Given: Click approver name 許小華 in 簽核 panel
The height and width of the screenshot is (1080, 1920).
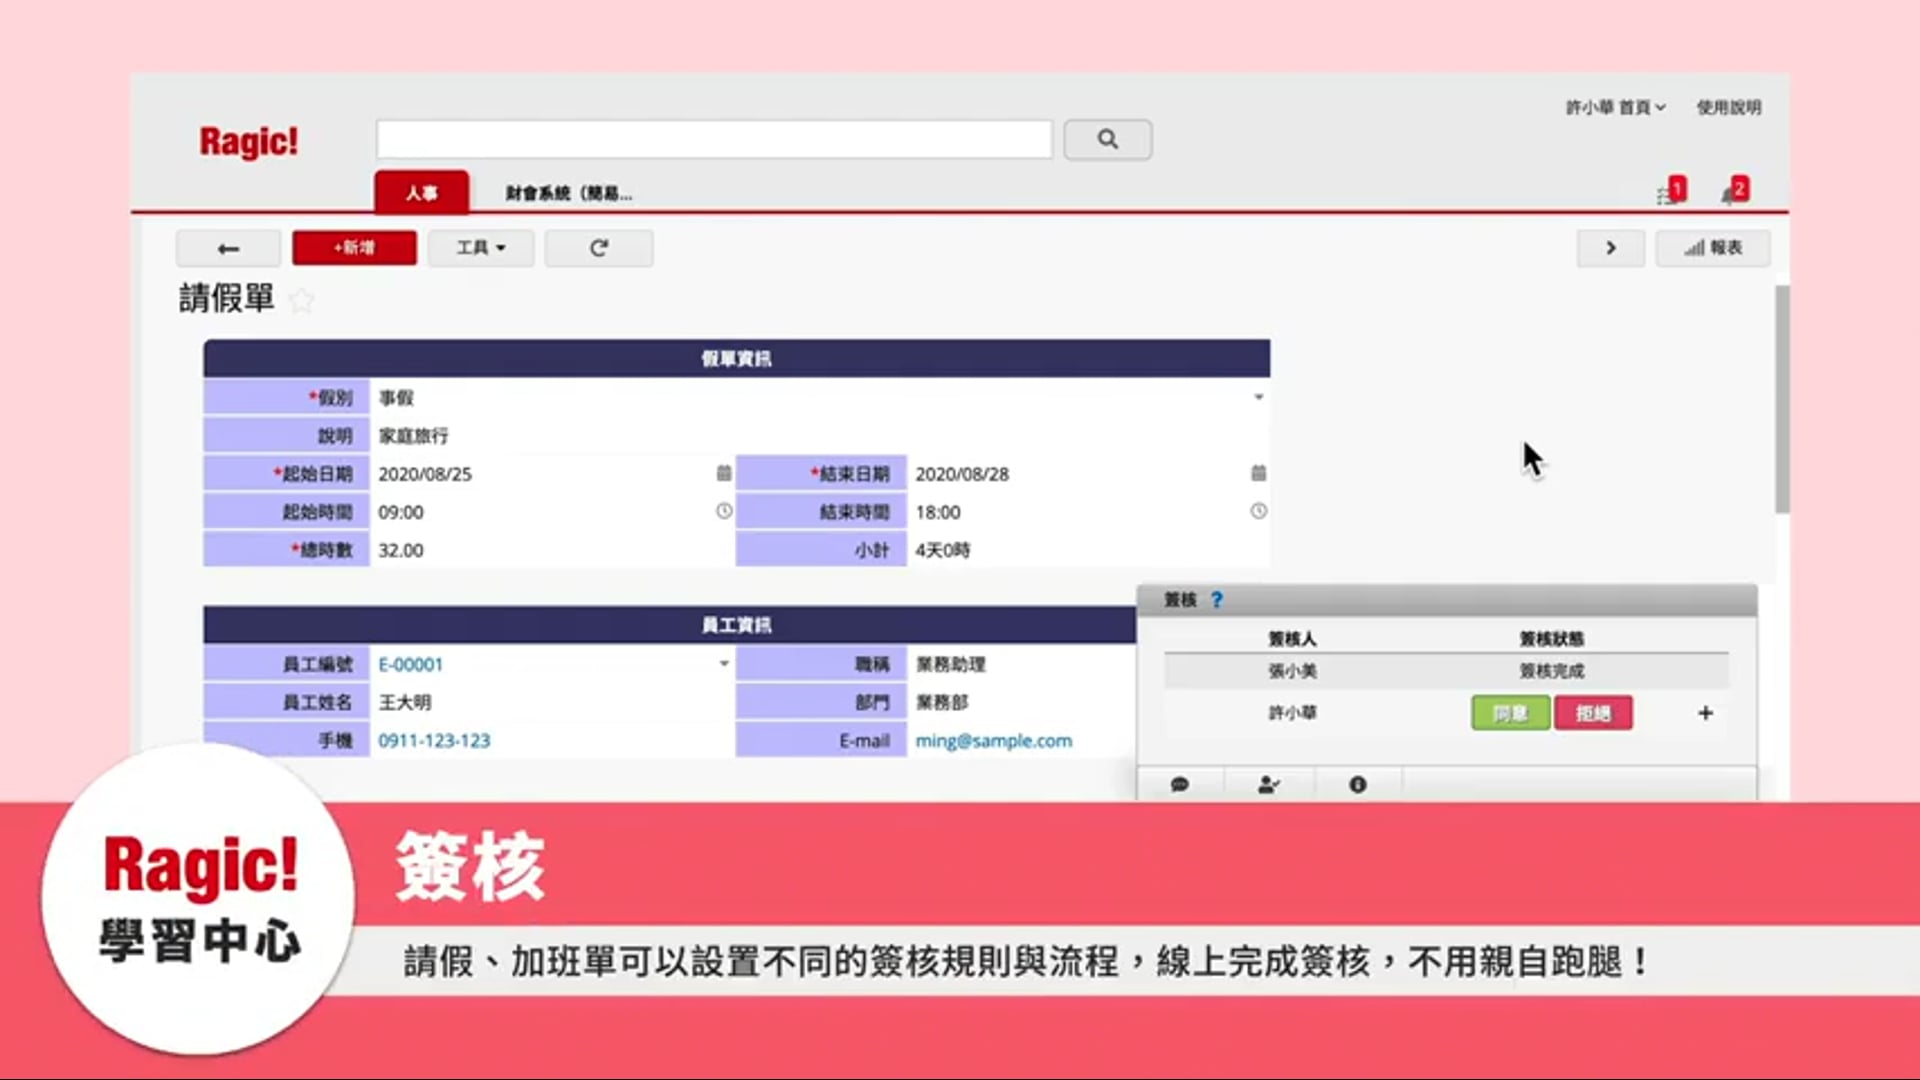Looking at the screenshot, I should [x=1292, y=713].
